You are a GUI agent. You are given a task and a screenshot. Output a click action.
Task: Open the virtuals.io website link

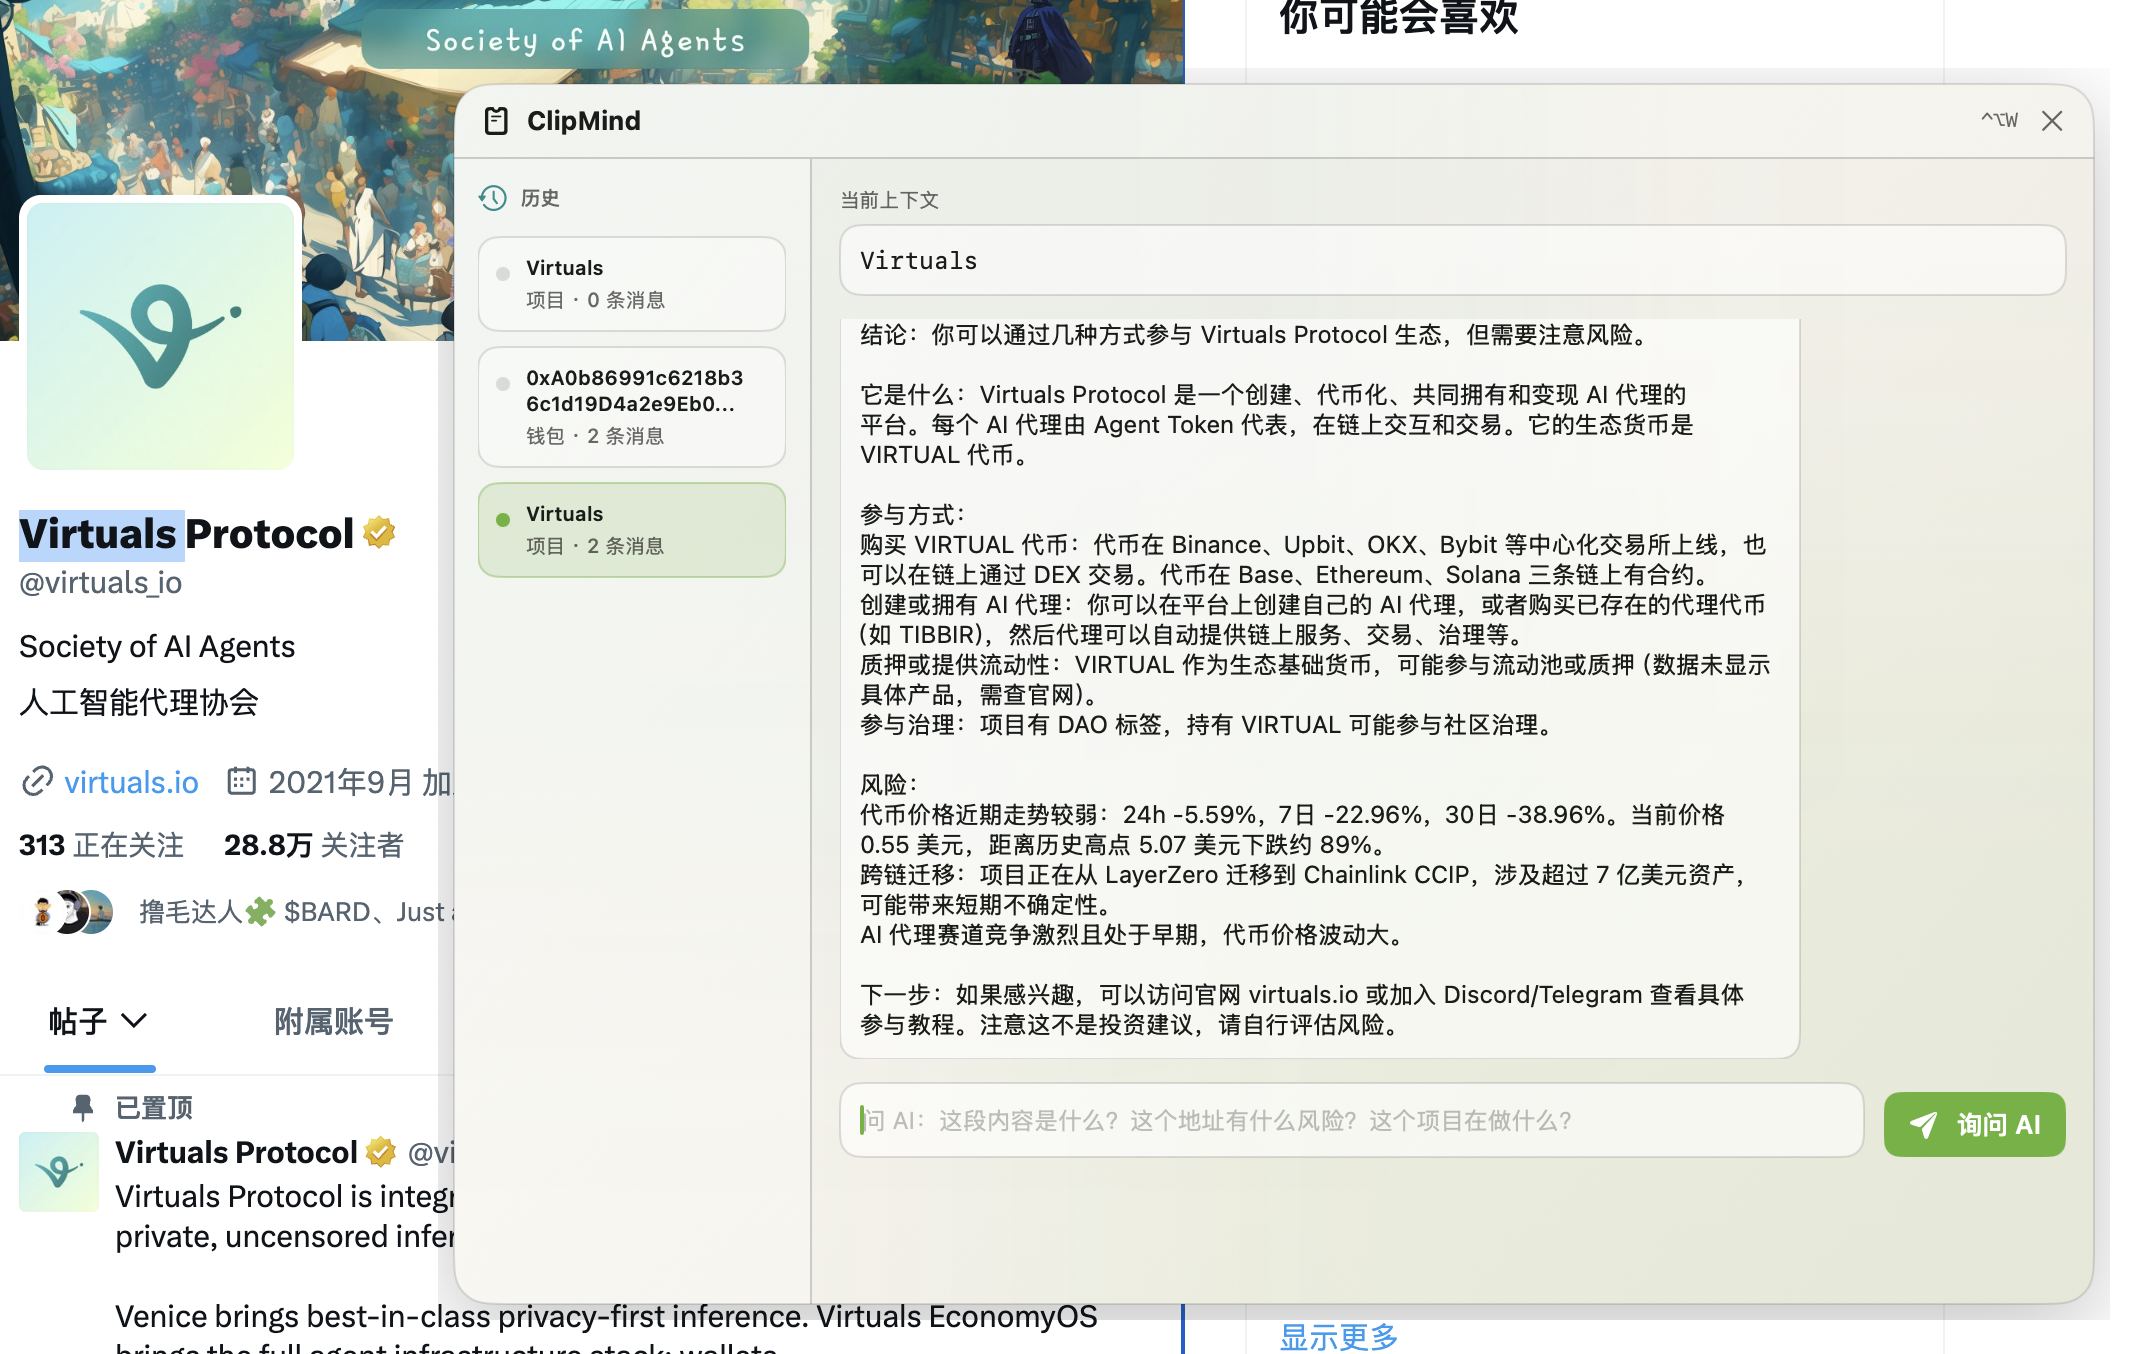131,782
